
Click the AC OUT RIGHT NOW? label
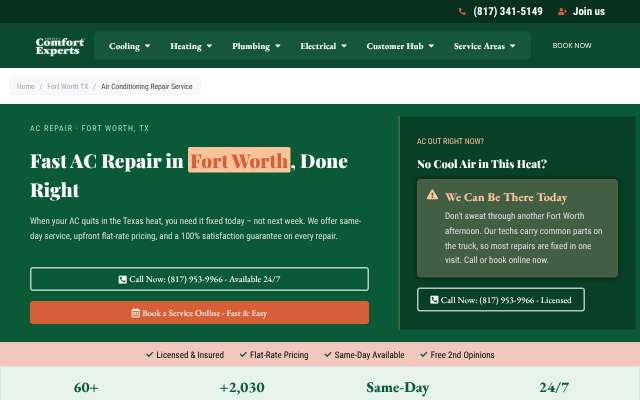450,141
